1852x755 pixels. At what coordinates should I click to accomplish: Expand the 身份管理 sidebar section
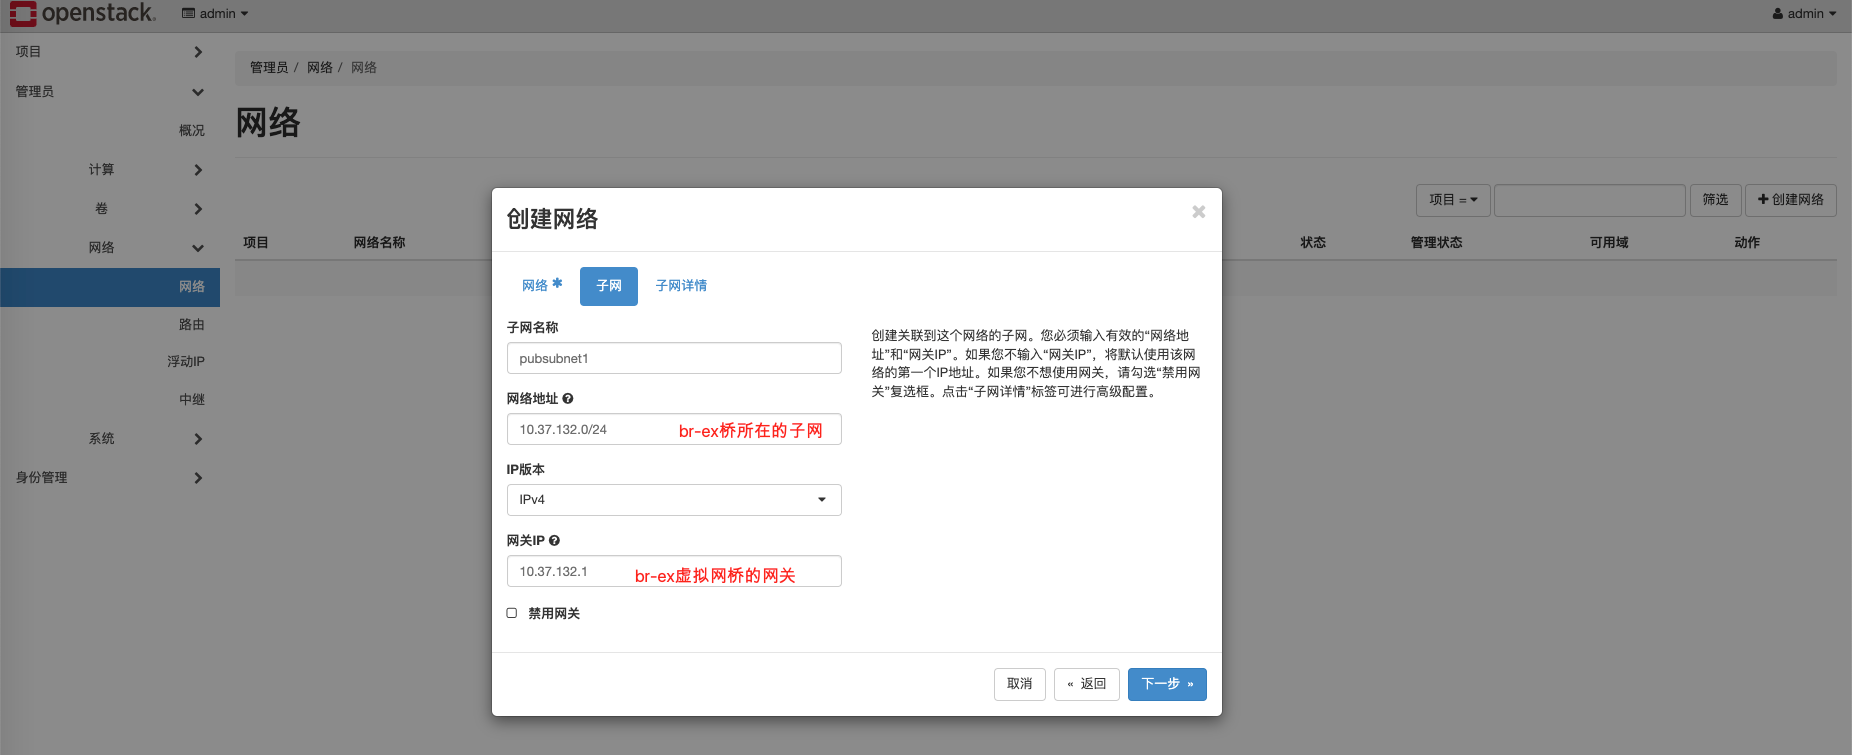[110, 478]
